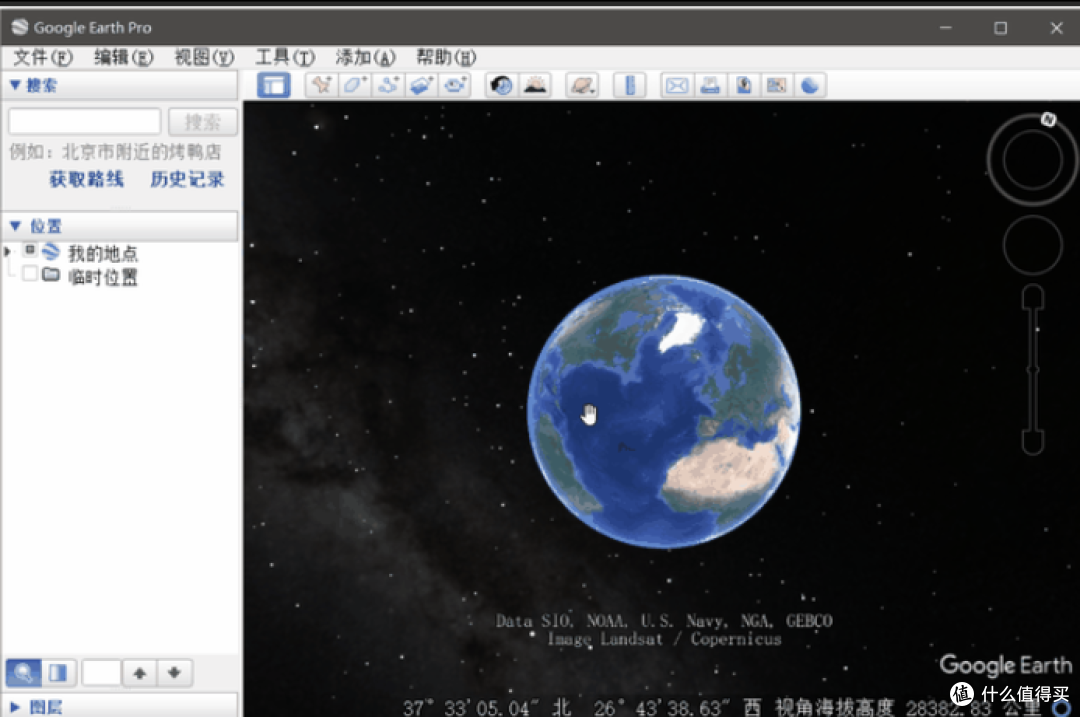Check the 临时位置 checkbox
Image resolution: width=1080 pixels, height=717 pixels.
pyautogui.click(x=30, y=274)
